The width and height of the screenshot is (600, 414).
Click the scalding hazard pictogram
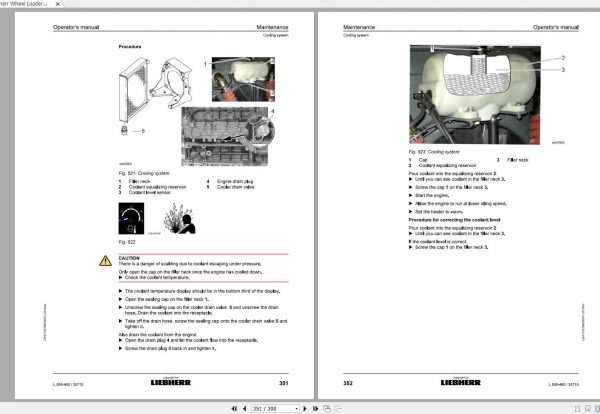tap(179, 218)
